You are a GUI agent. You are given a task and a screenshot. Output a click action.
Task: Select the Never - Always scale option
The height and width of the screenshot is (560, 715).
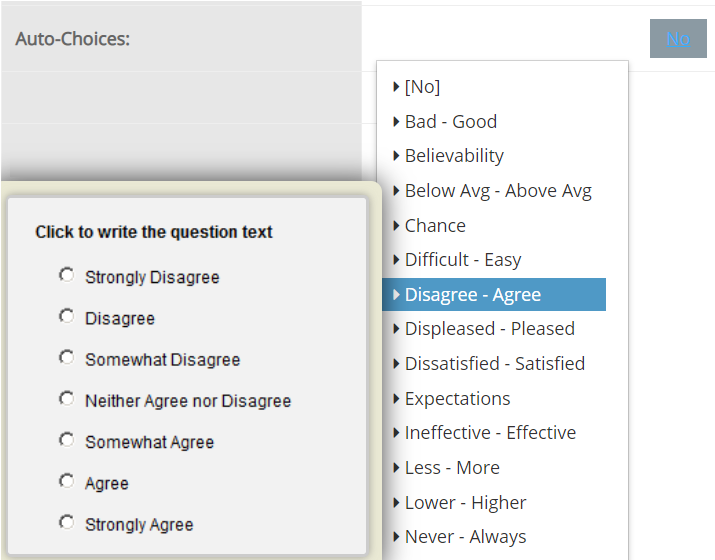[x=465, y=537]
